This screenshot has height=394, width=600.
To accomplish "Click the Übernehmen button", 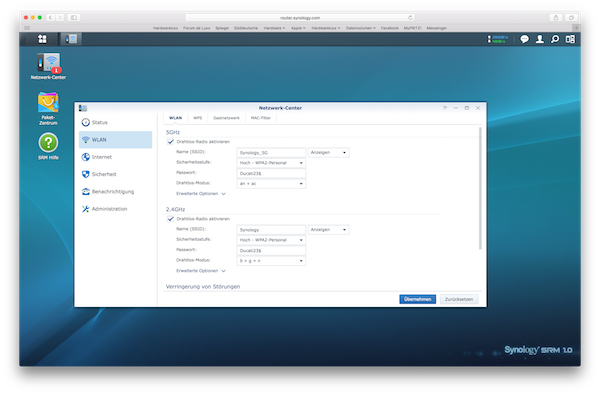I will [417, 299].
